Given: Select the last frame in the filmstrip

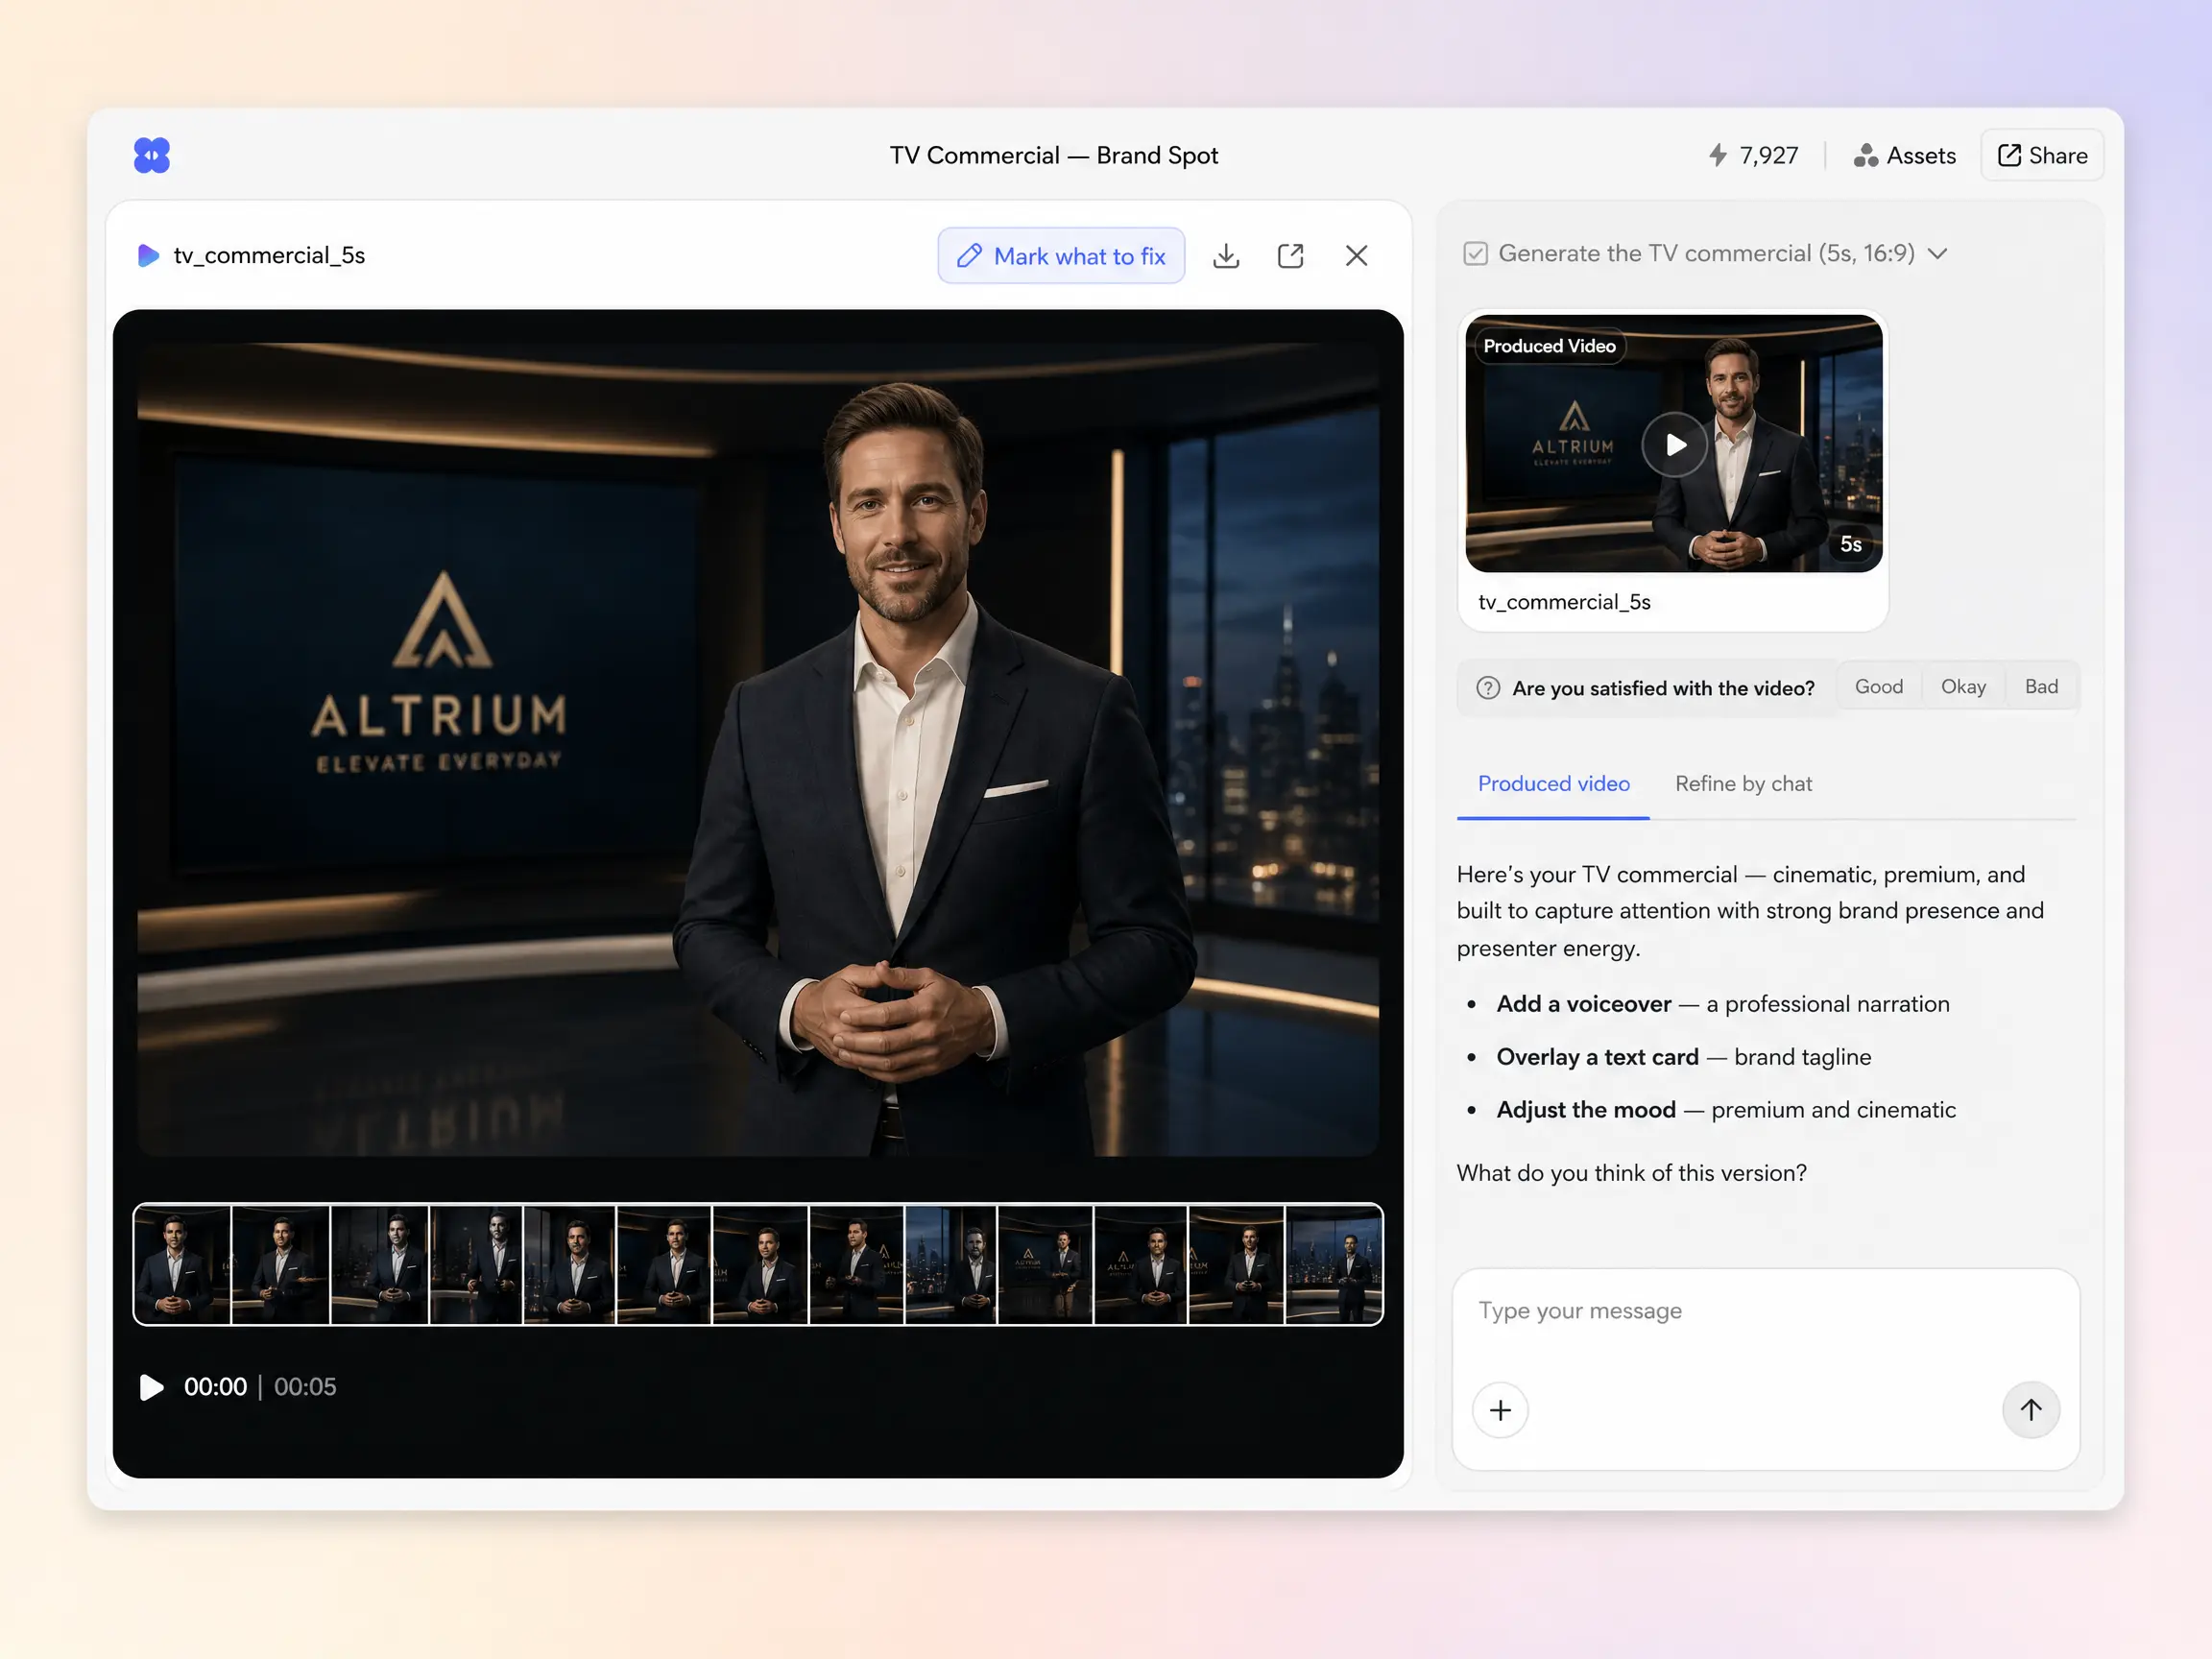Looking at the screenshot, I should click(1333, 1265).
